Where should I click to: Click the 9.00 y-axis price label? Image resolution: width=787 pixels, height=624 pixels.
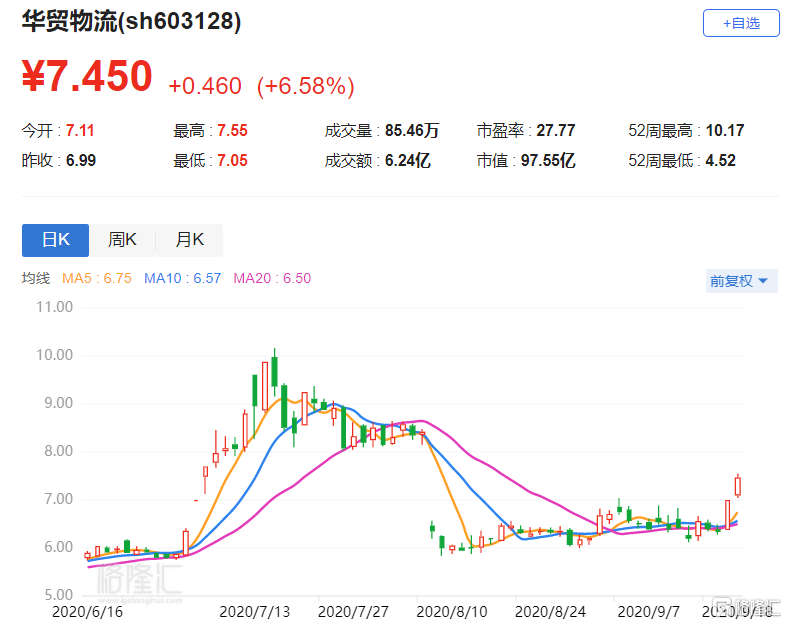pos(58,403)
